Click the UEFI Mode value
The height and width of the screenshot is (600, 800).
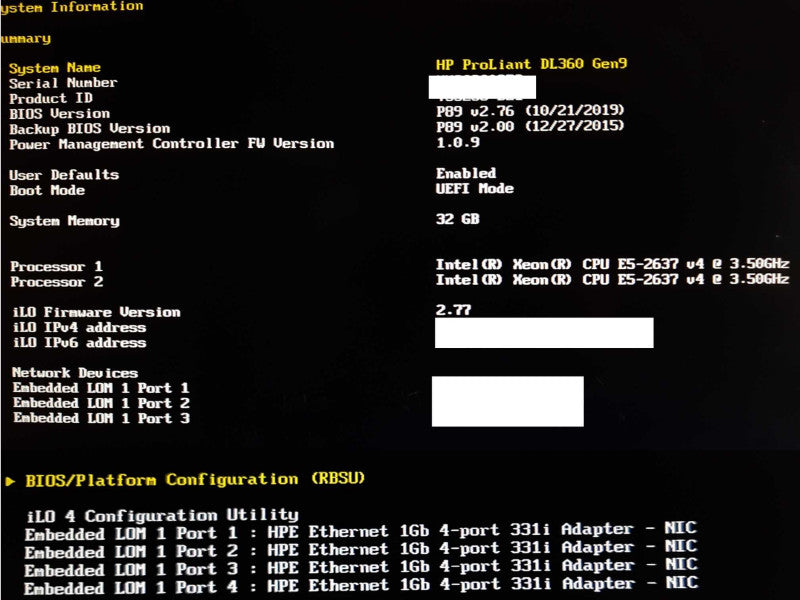pyautogui.click(x=474, y=189)
